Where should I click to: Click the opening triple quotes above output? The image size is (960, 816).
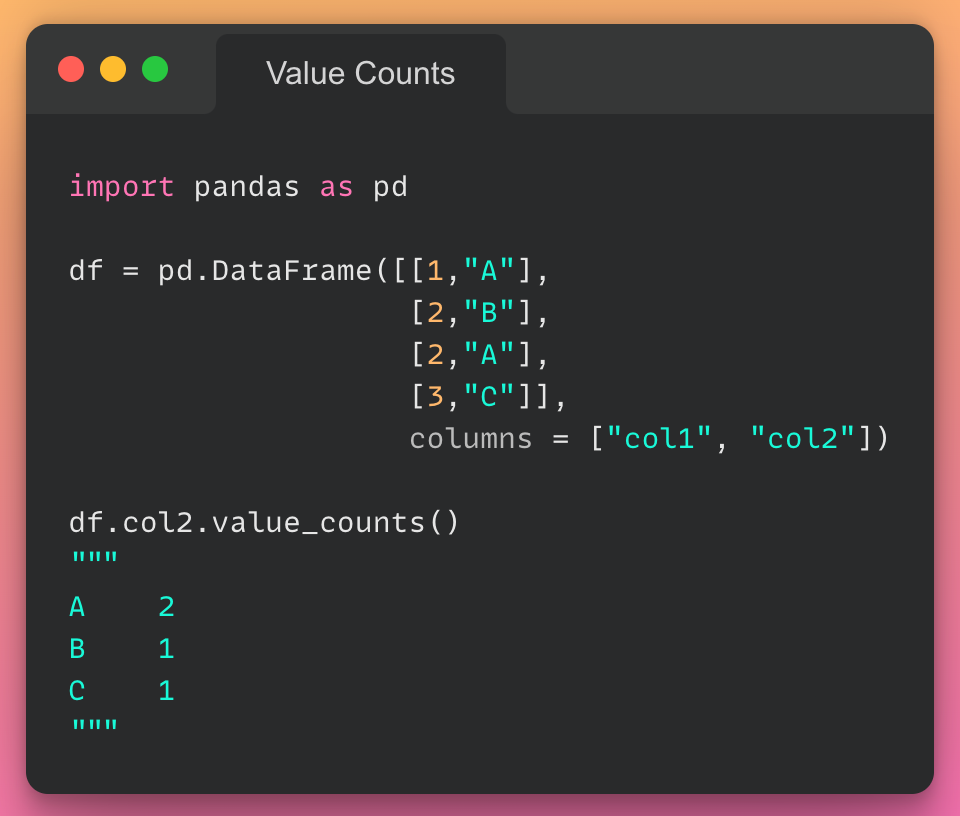coord(94,558)
